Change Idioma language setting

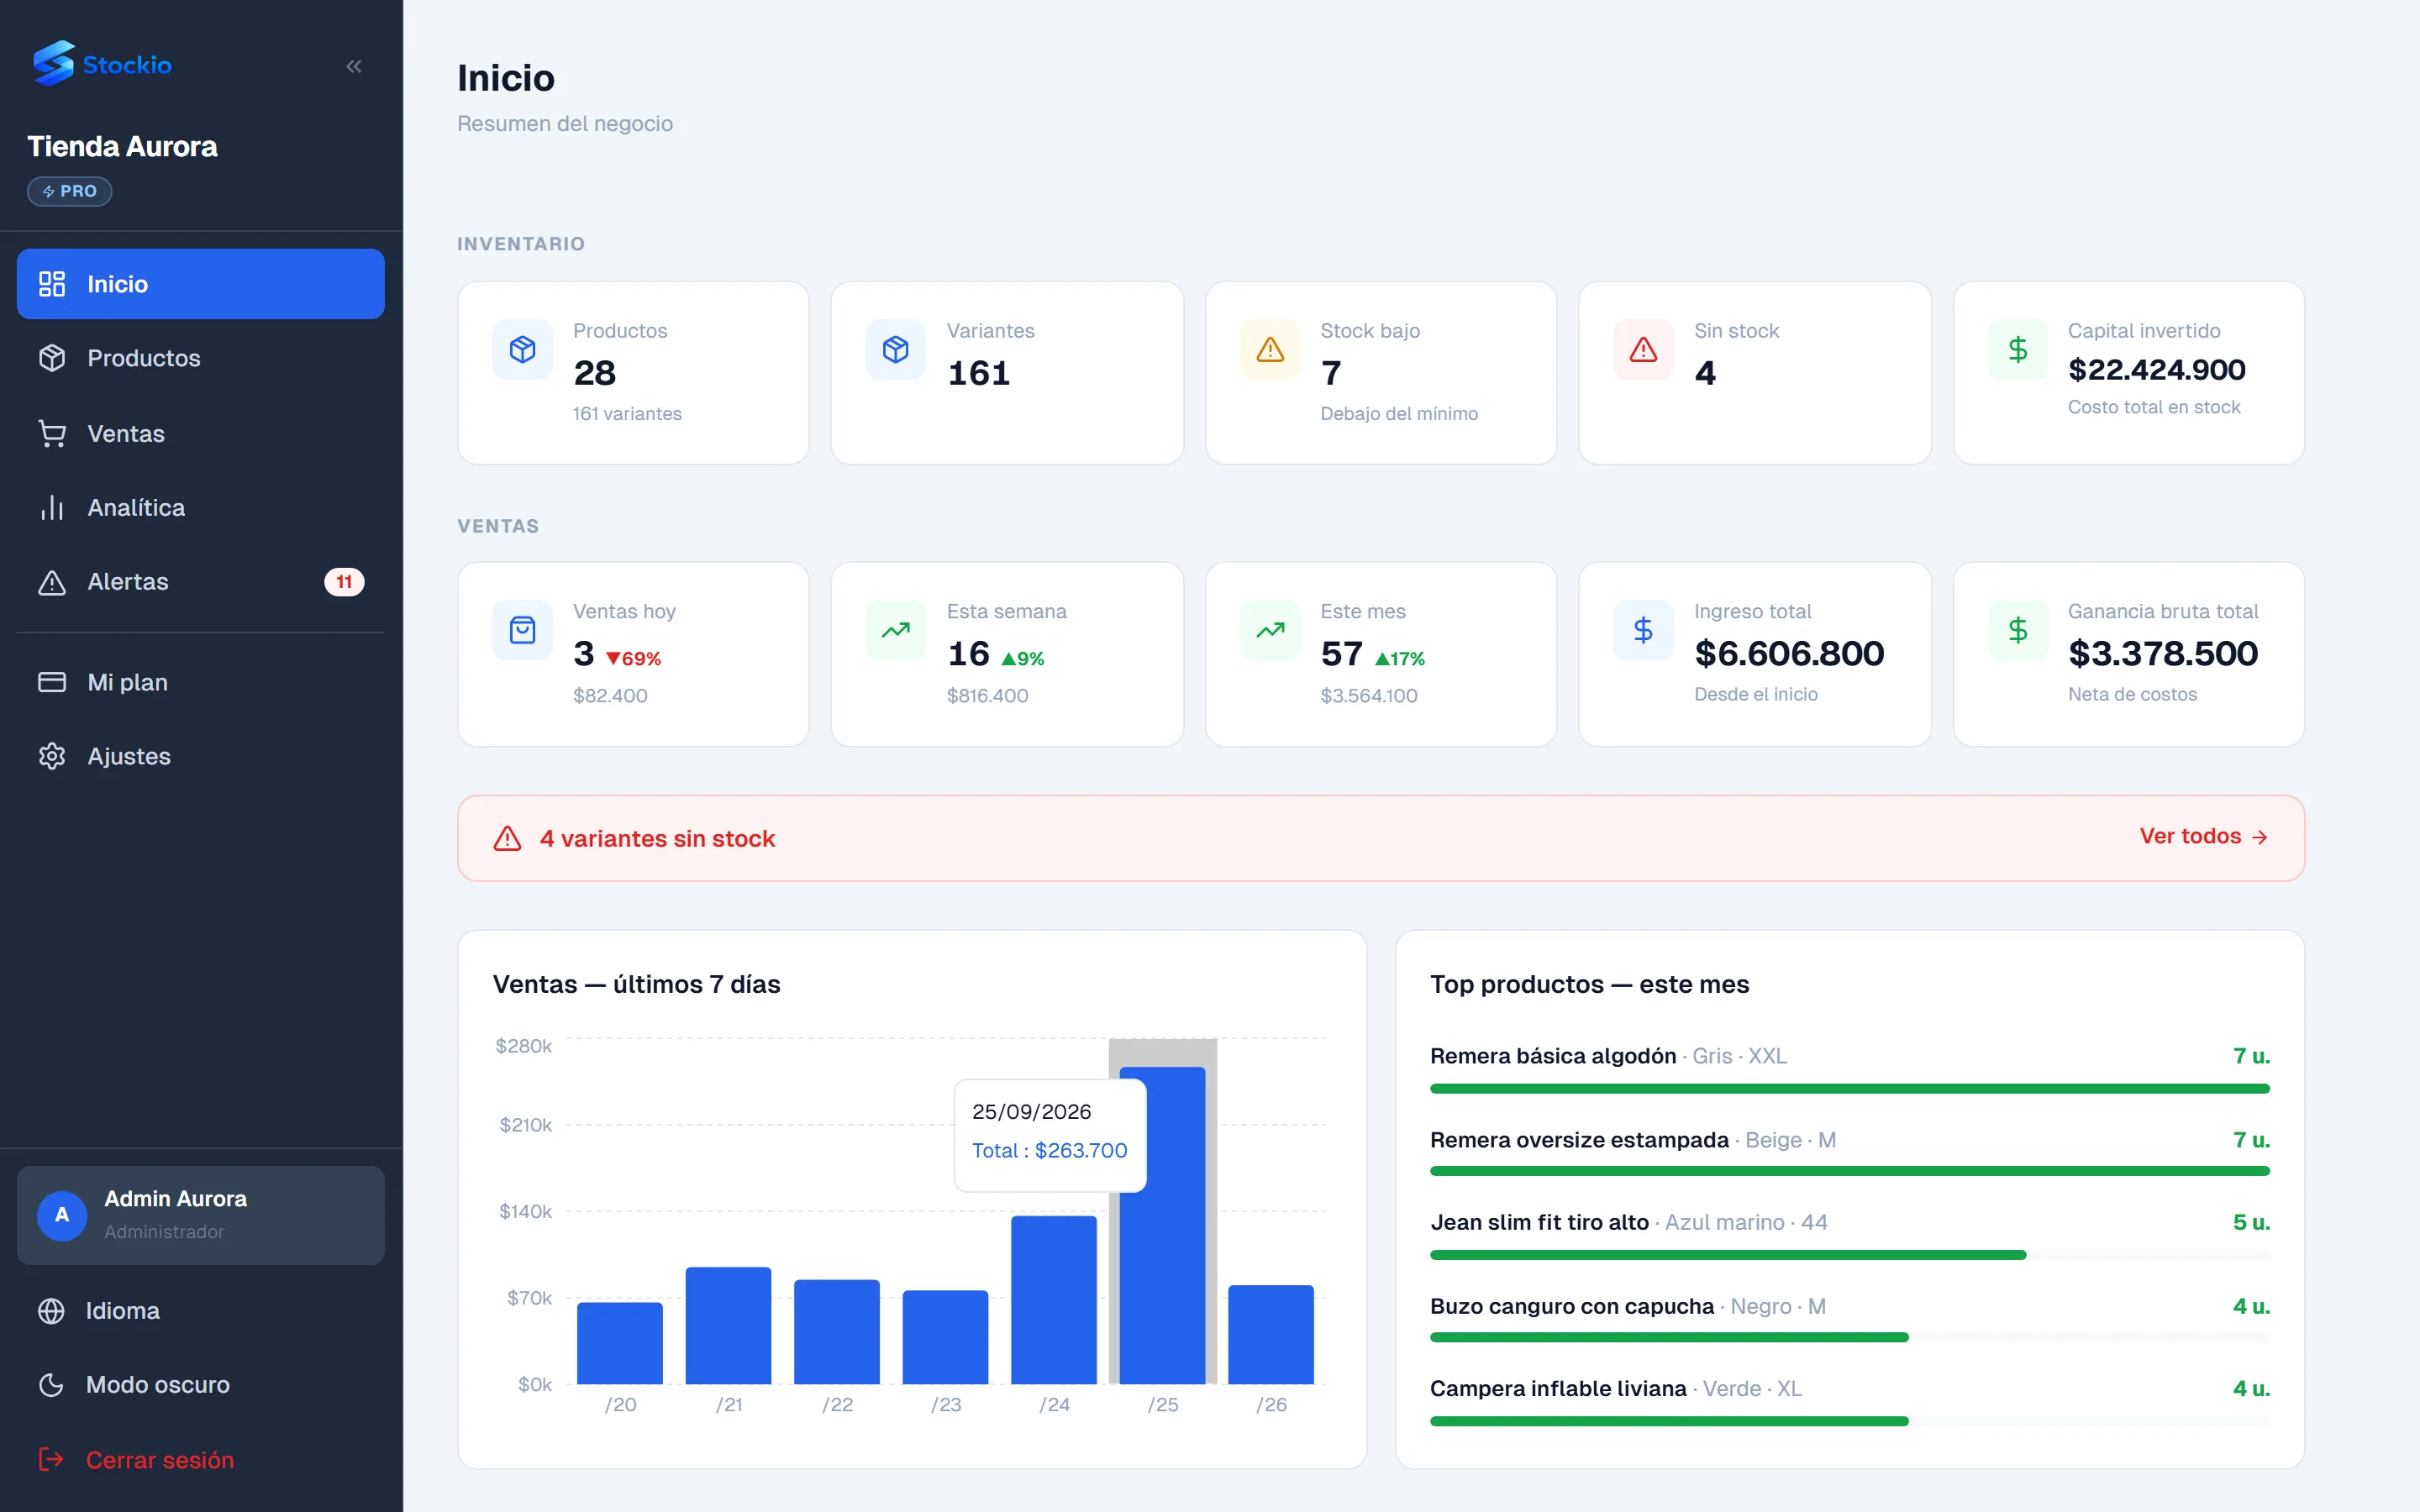coord(201,1310)
